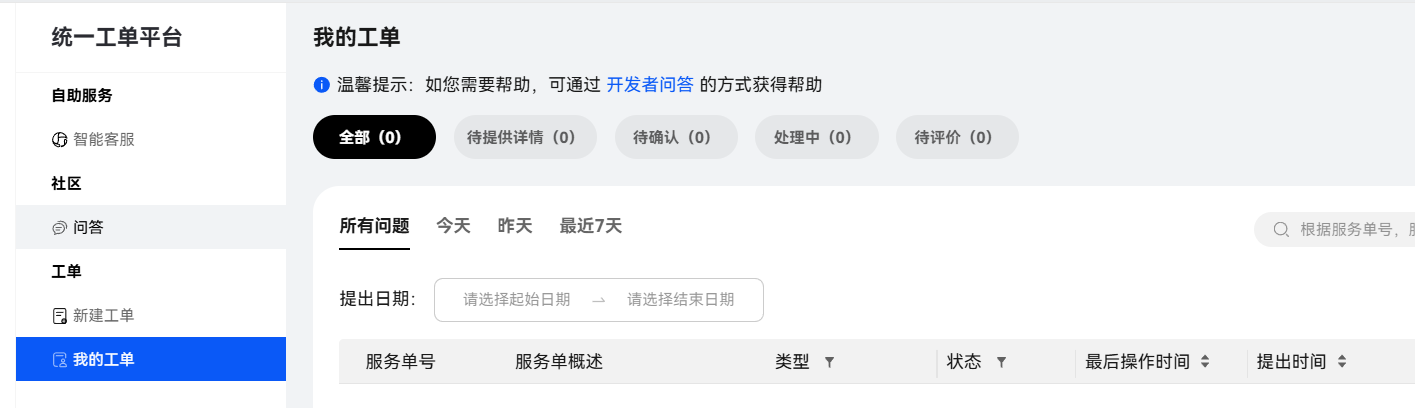Click the blue info icon beside 温馨提示
The image size is (1415, 408).
coord(321,85)
